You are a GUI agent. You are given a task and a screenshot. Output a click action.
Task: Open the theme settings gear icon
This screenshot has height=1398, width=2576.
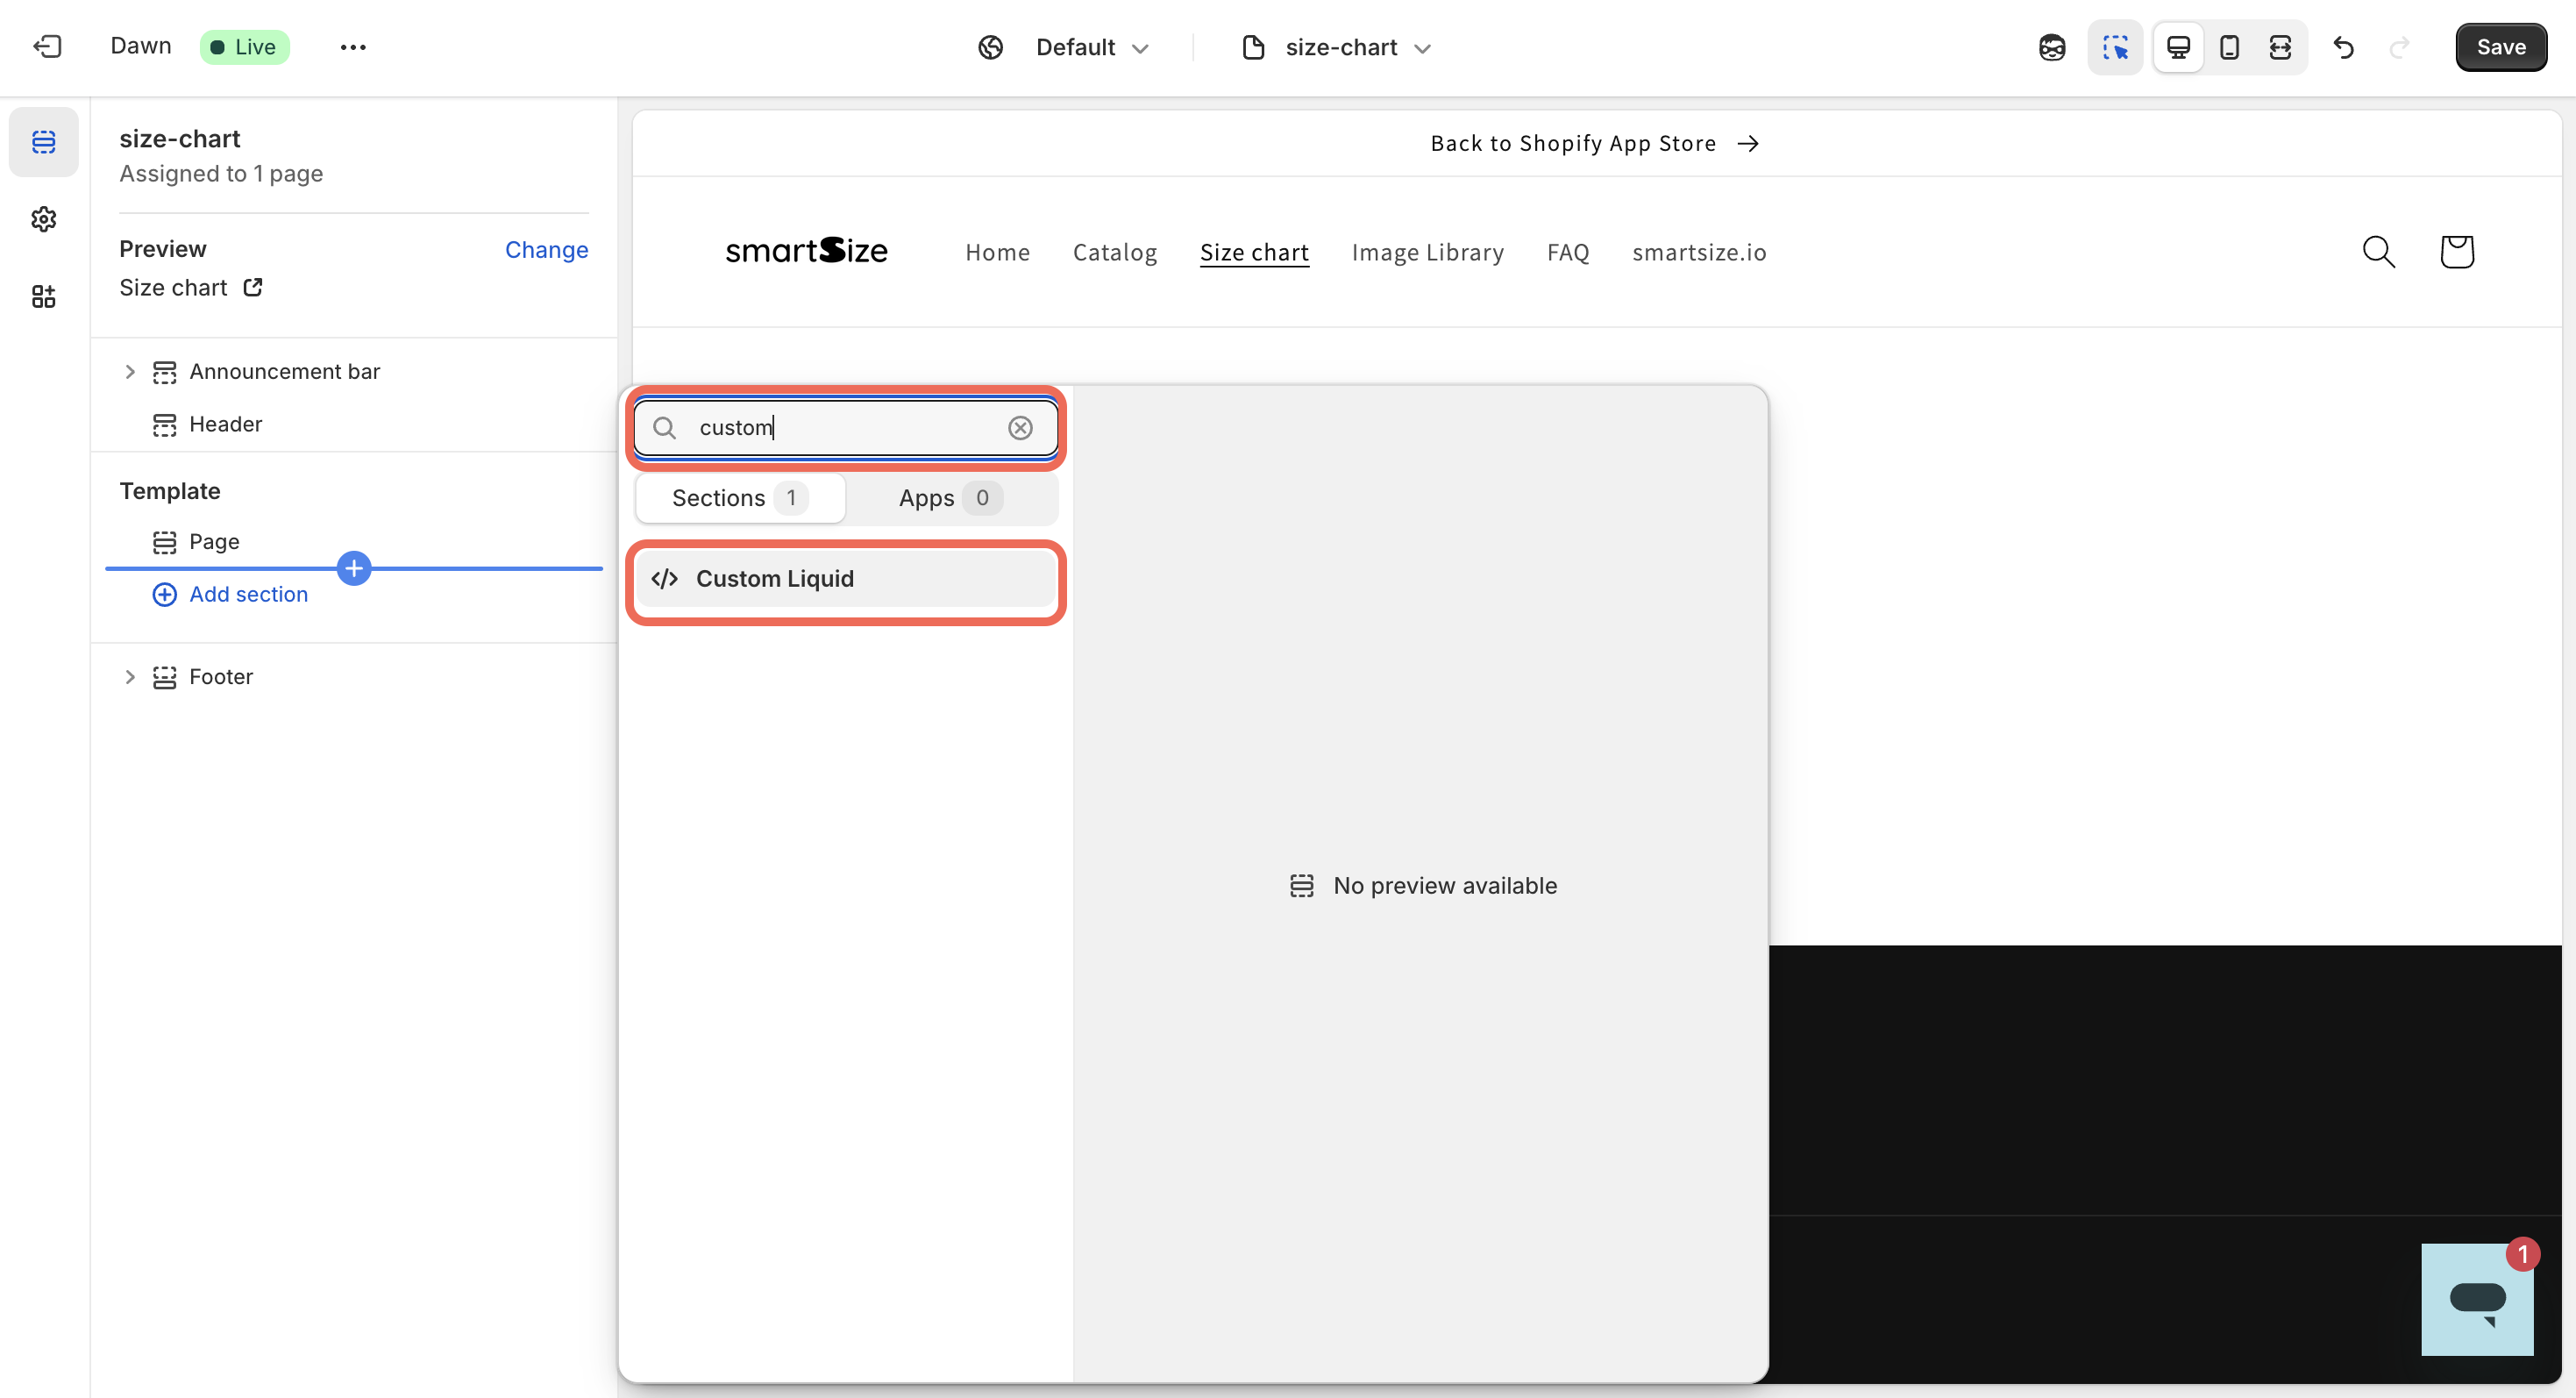tap(43, 219)
